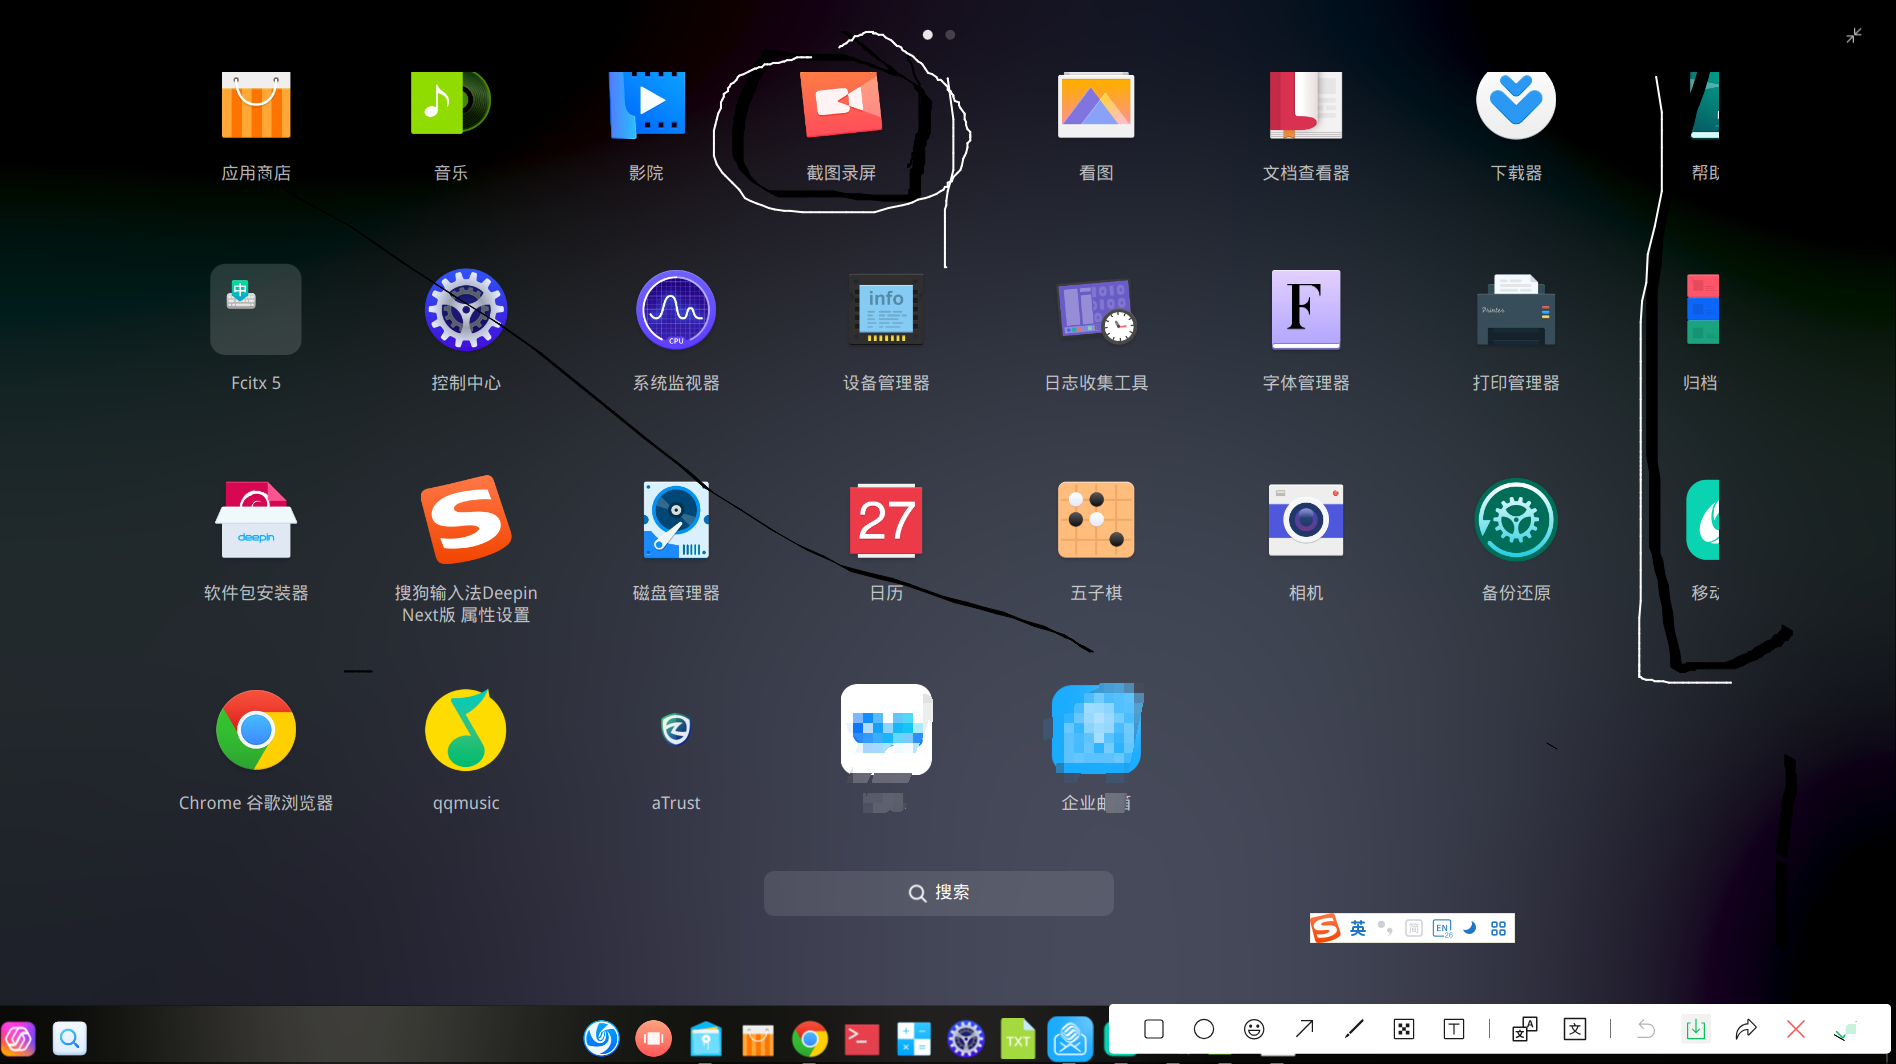Select the mosaic blur tool
The height and width of the screenshot is (1064, 1896).
pyautogui.click(x=1404, y=1029)
